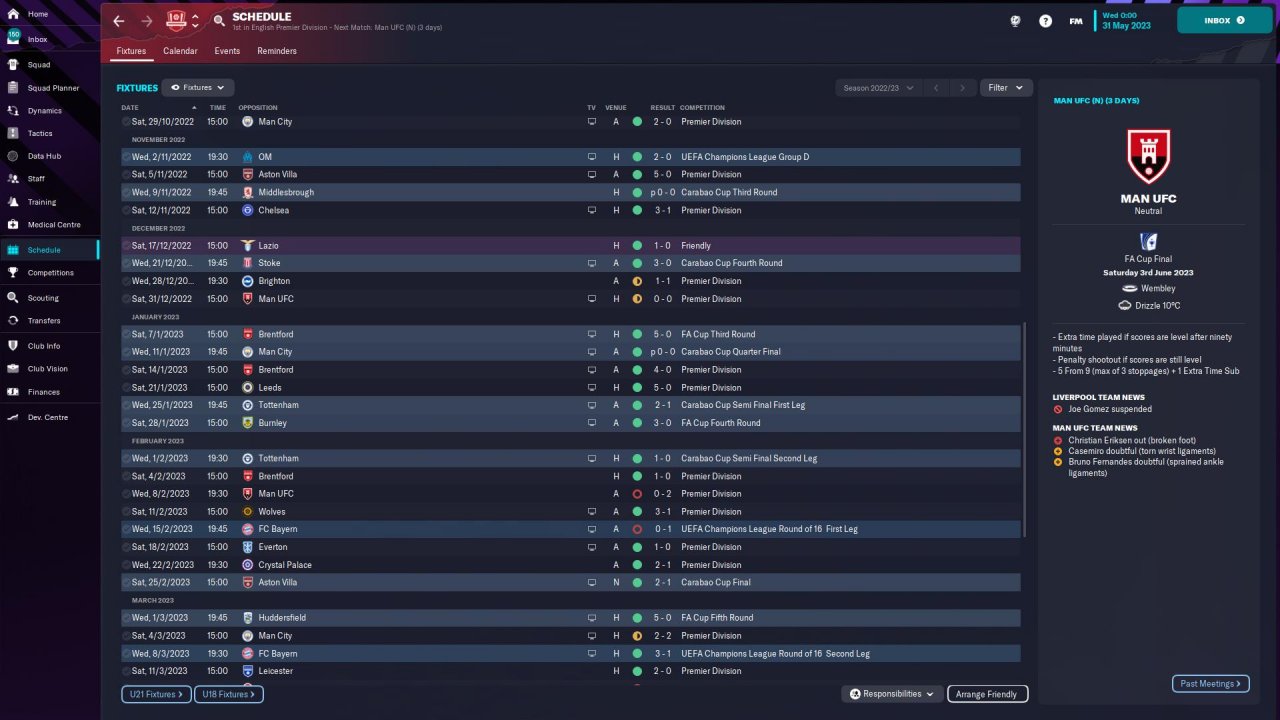Tick the checkmark for the Stoke fixture
Screen dimensions: 1280x720
tap(127, 263)
